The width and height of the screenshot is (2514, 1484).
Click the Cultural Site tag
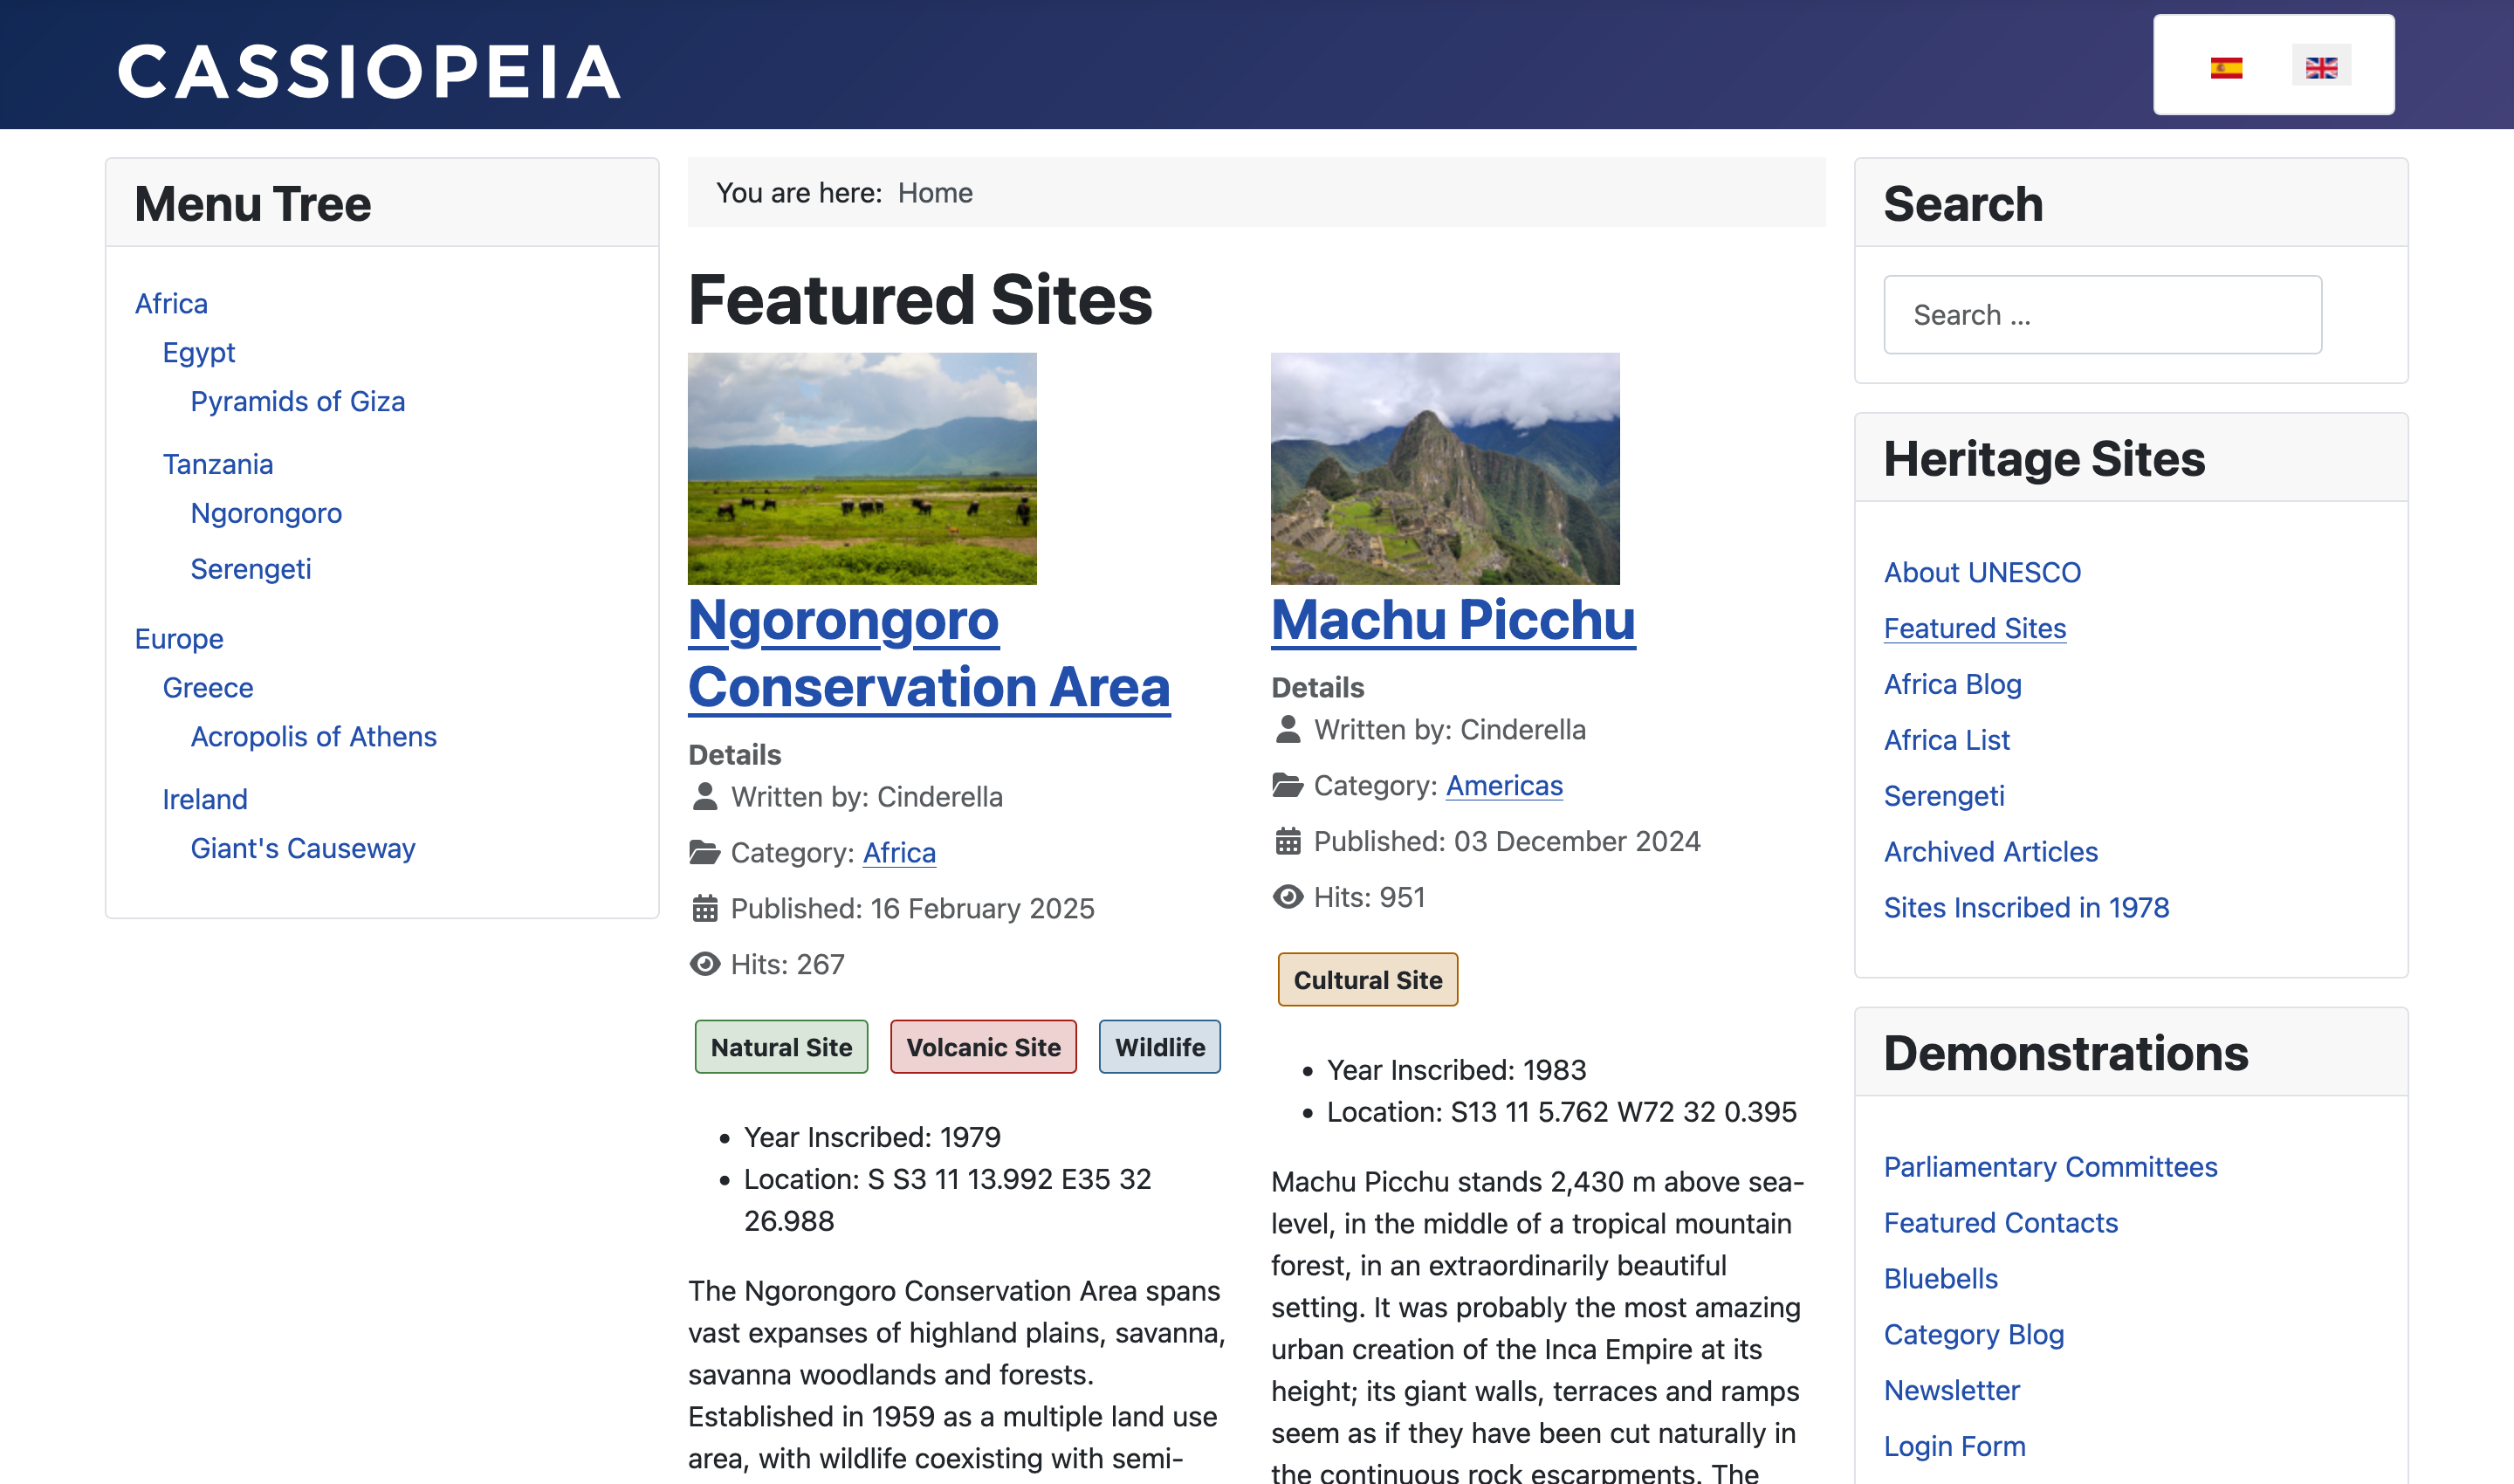pos(1367,979)
